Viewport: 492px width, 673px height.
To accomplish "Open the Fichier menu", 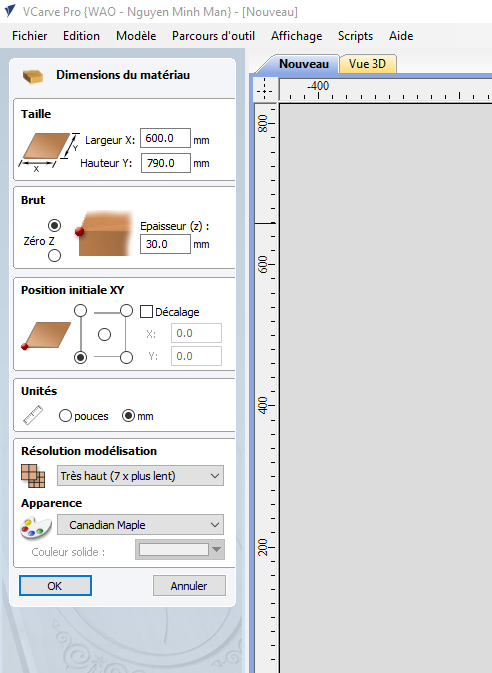I will coord(30,36).
